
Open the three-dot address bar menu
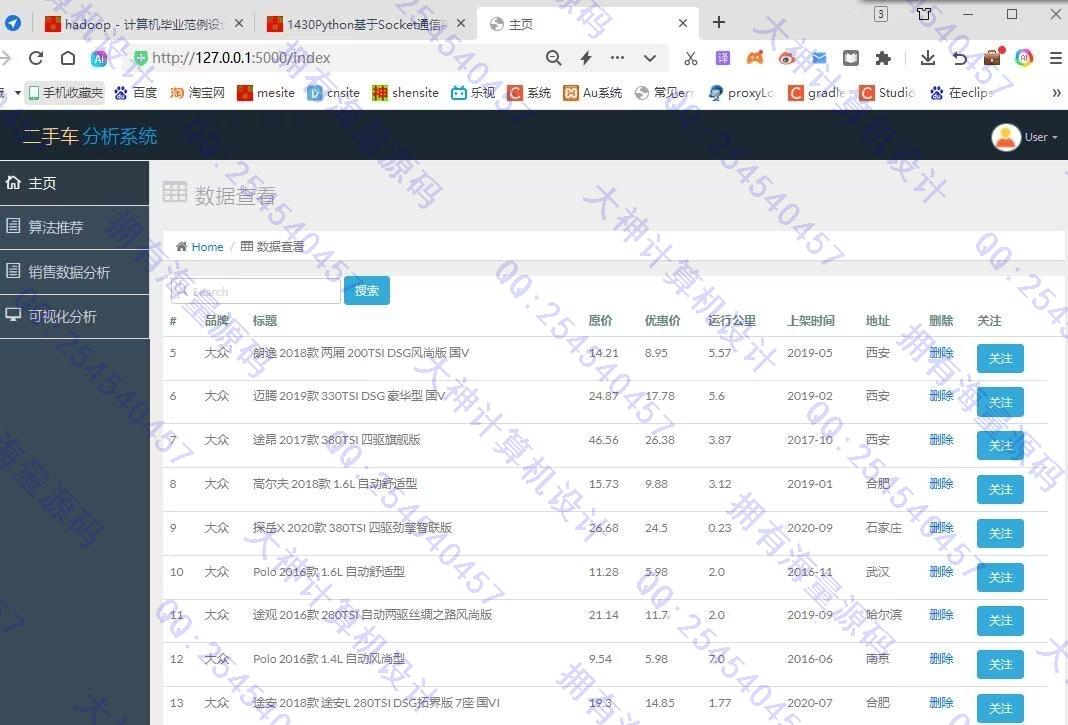tap(618, 58)
